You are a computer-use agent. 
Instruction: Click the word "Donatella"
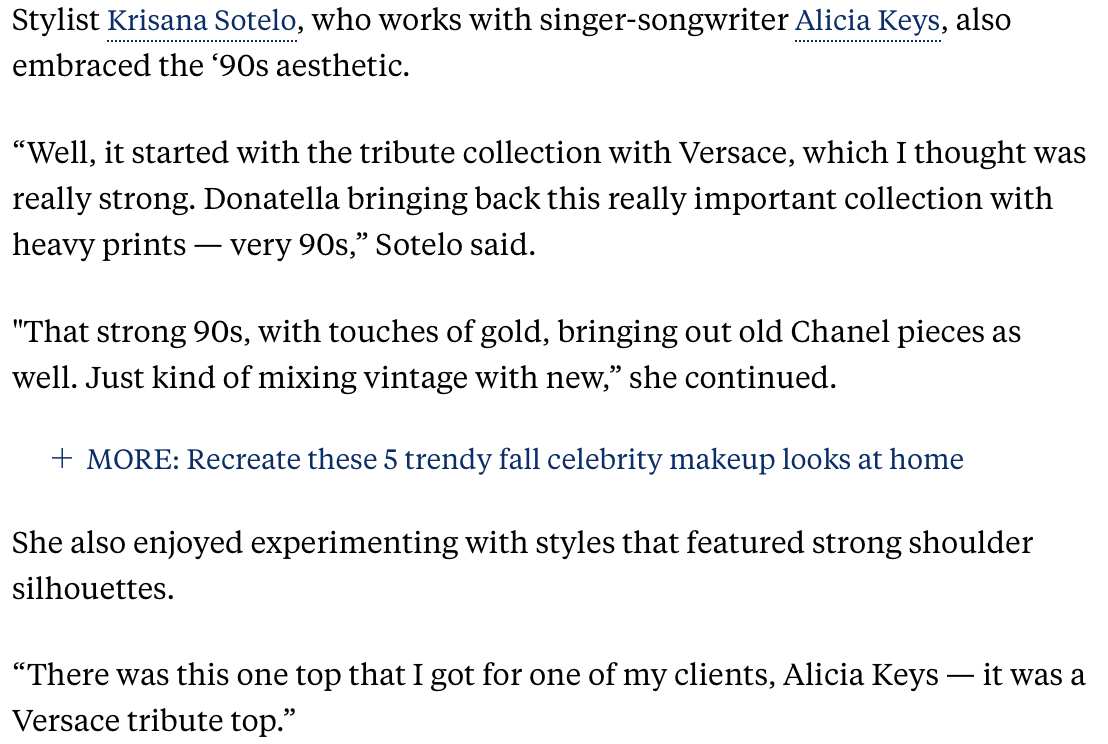coord(270,198)
